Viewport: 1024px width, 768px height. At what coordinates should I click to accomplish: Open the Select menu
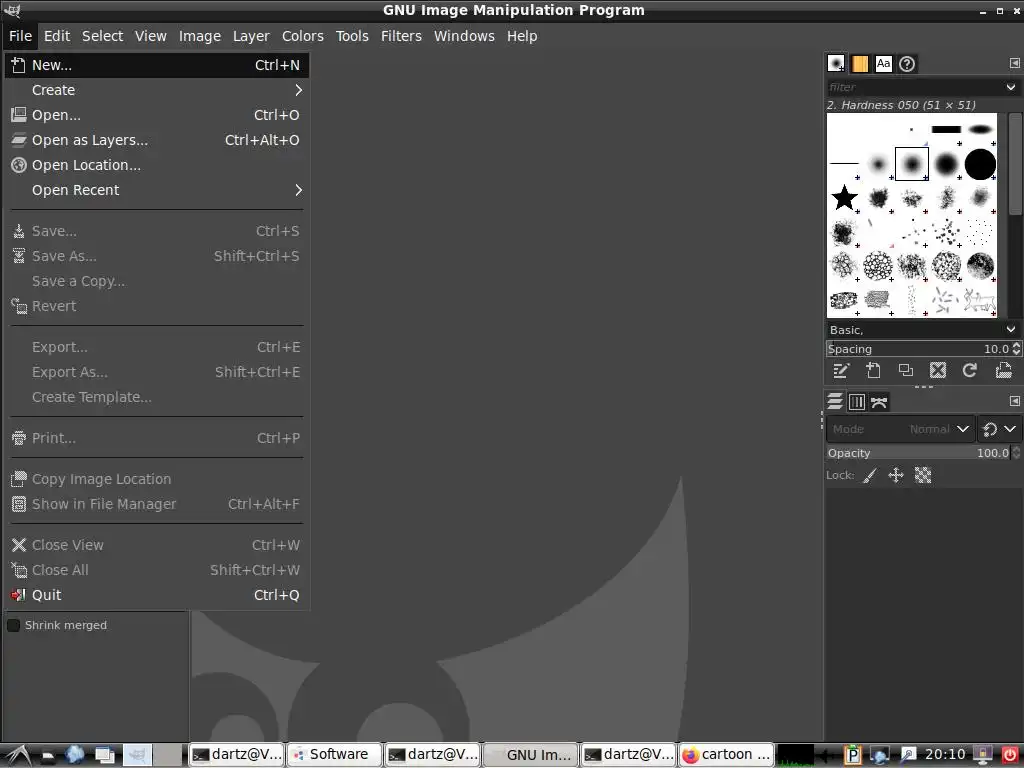(x=103, y=36)
